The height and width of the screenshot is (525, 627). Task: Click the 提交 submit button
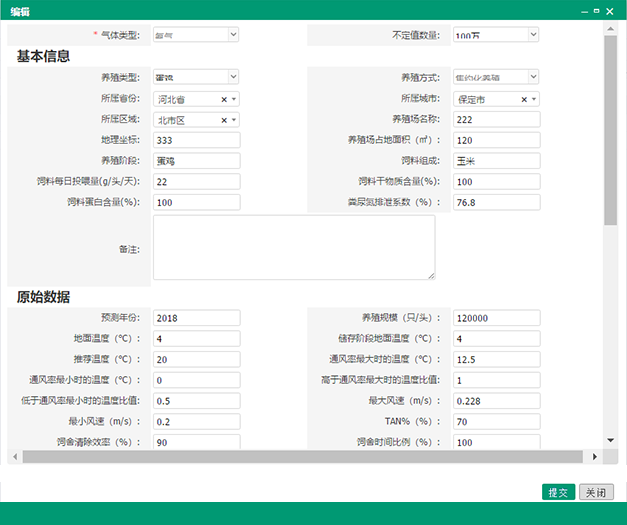(x=557, y=493)
